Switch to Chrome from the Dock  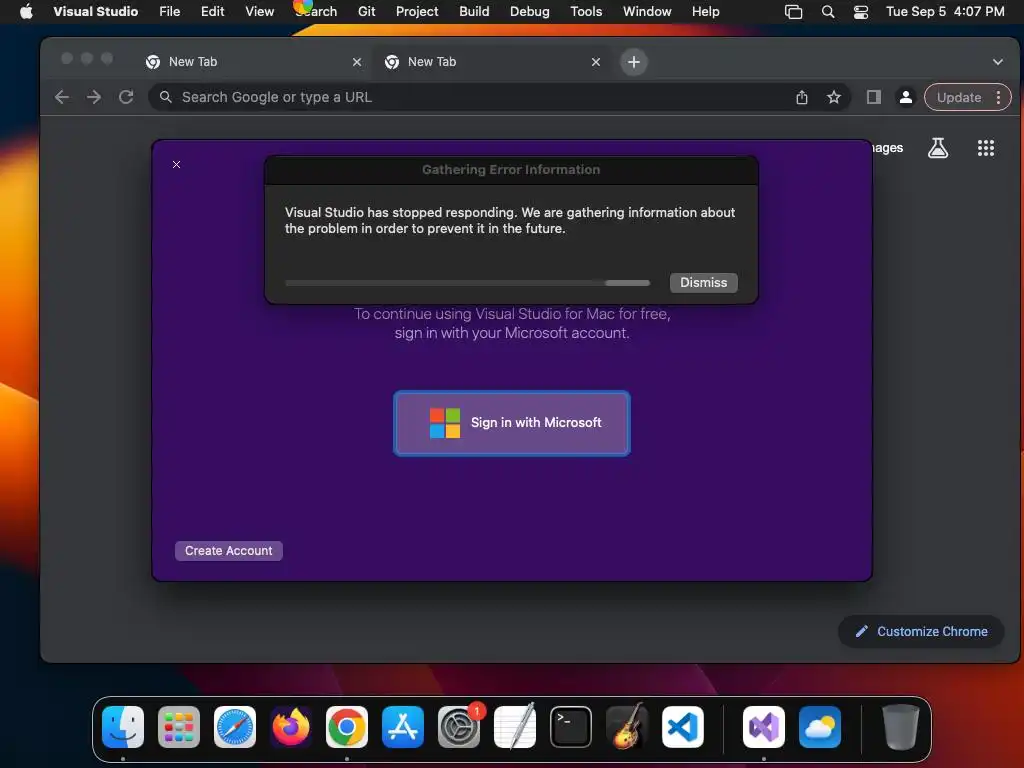click(x=347, y=727)
